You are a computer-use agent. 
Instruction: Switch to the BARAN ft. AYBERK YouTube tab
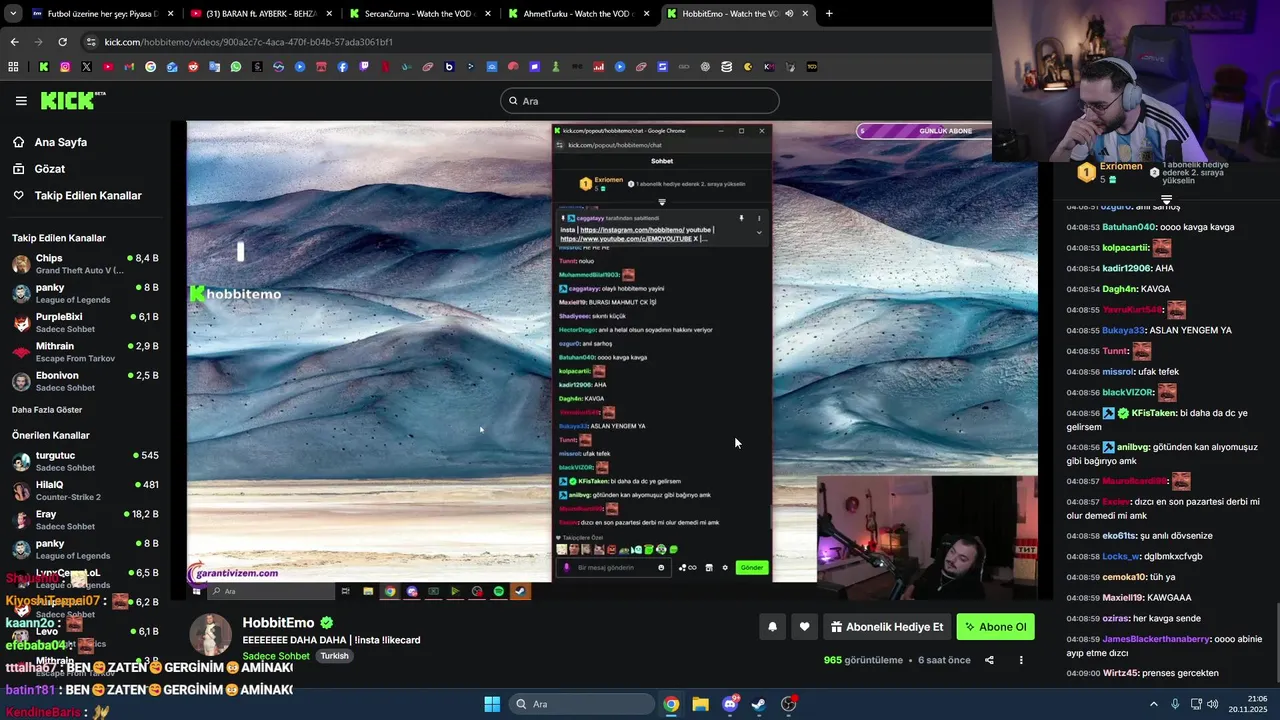261,14
